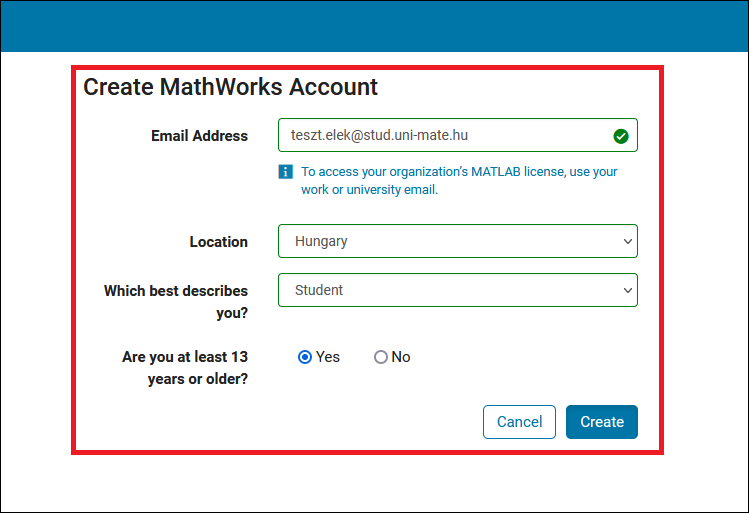Click the "Create MathWorks Account" heading
Viewport: 749px width, 513px height.
tap(230, 87)
